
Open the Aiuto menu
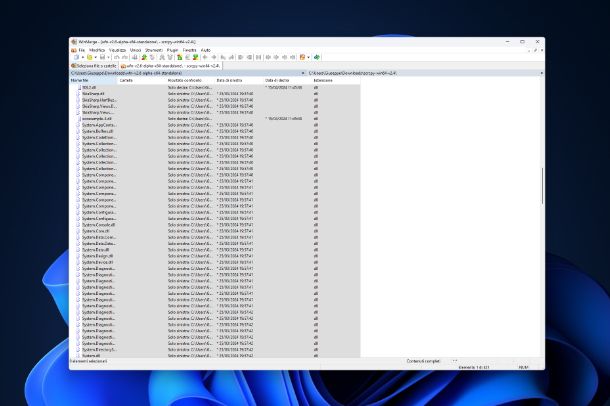coord(205,50)
